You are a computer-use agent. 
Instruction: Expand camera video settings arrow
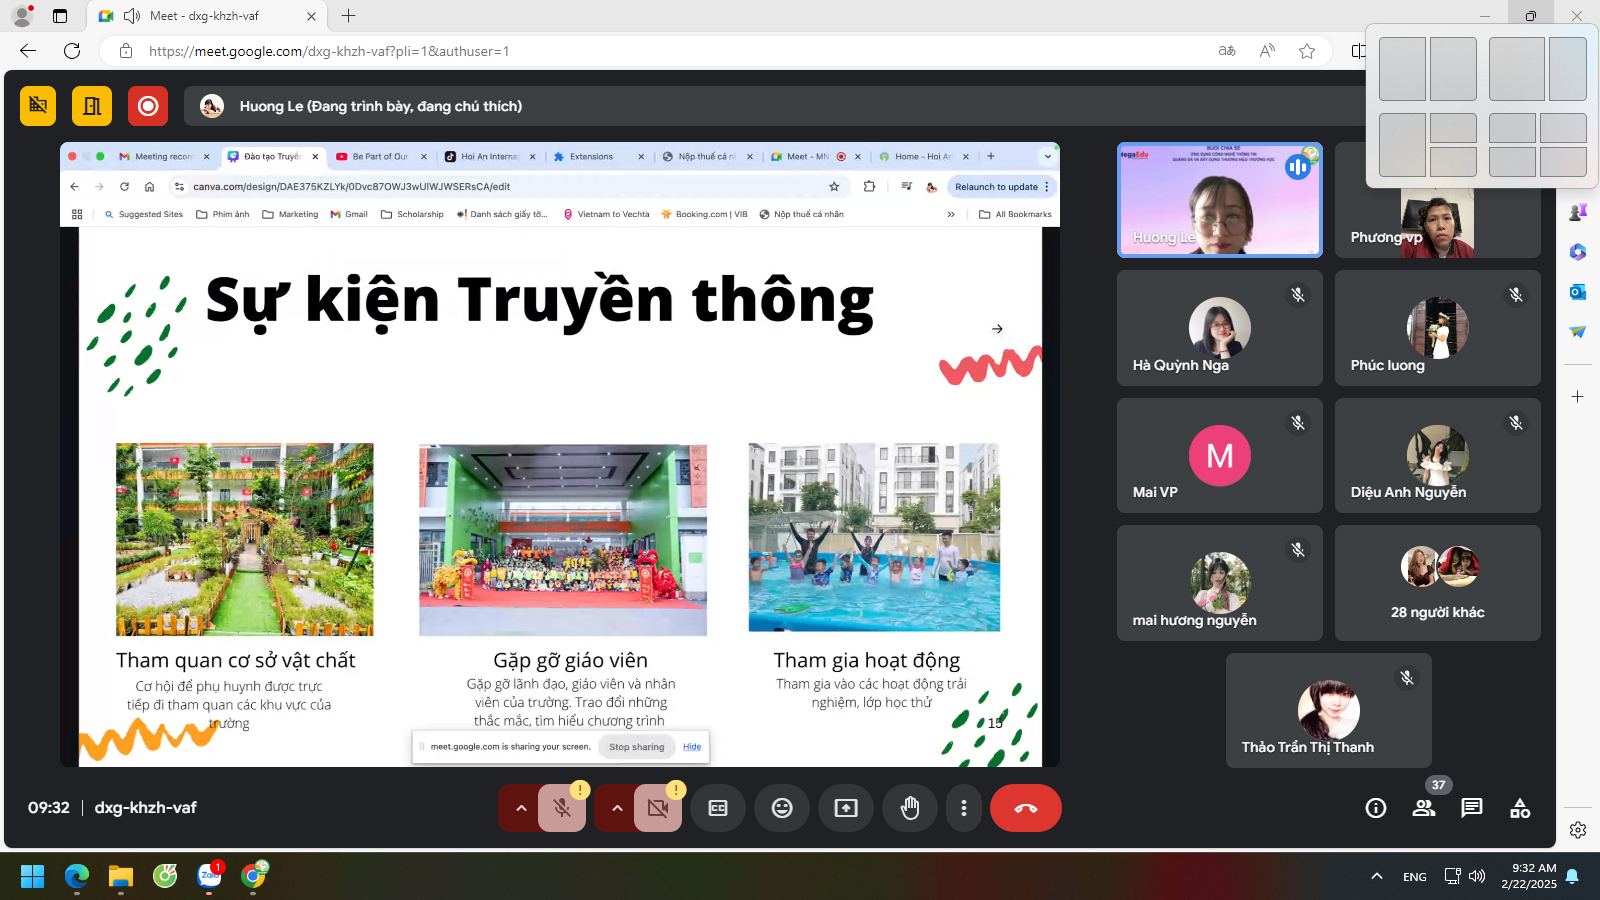click(x=617, y=808)
